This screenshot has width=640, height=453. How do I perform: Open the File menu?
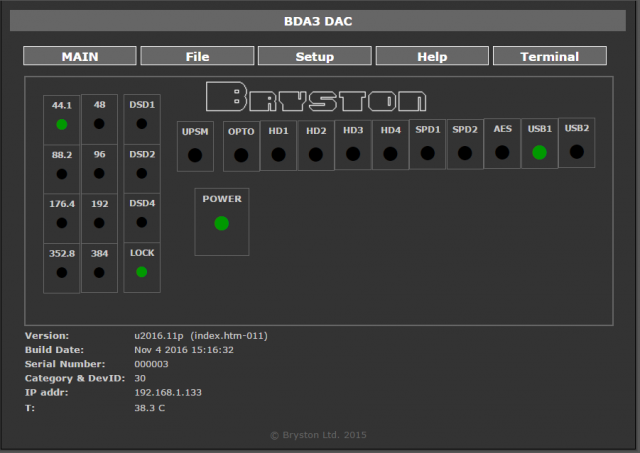click(197, 57)
